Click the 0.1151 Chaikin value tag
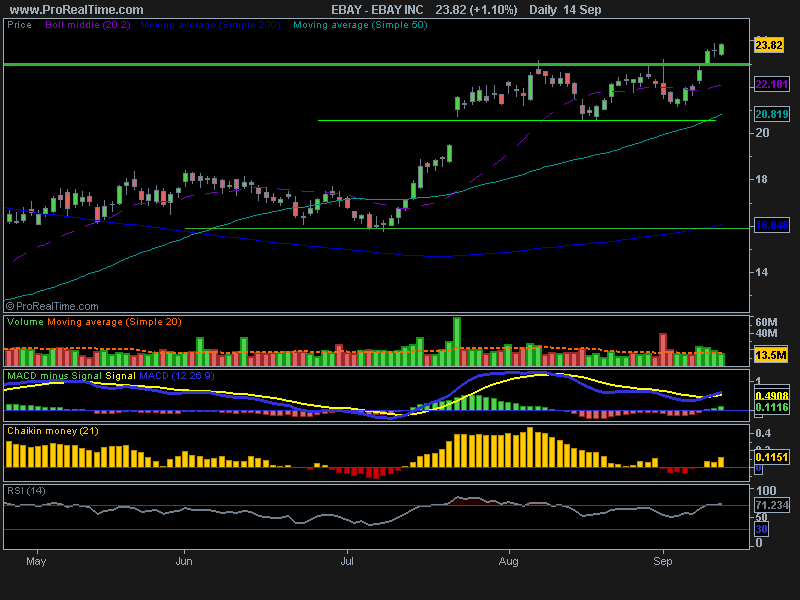800x600 pixels. click(771, 457)
